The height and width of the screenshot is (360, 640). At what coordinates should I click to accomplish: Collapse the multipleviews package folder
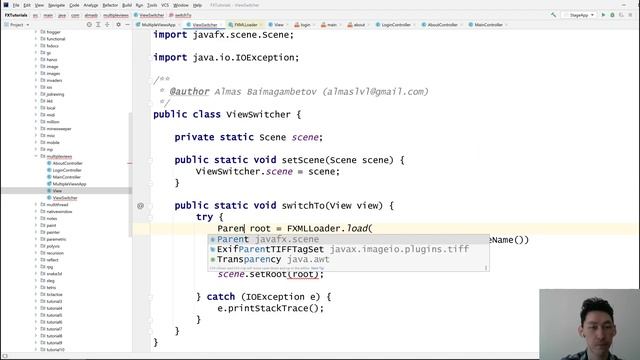tap(36, 156)
